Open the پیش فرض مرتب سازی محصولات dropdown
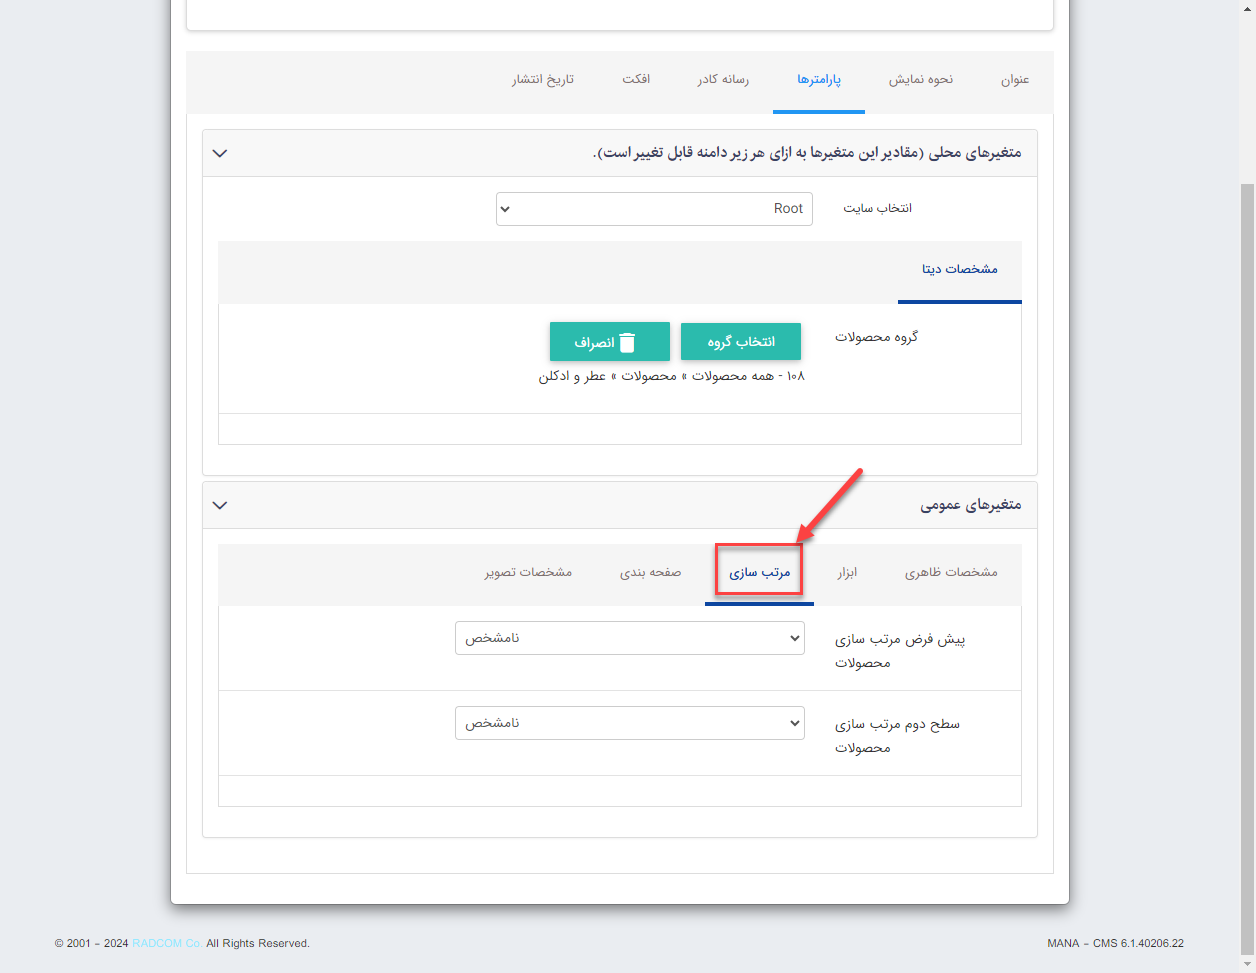Viewport: 1256px width, 973px height. pyautogui.click(x=629, y=638)
